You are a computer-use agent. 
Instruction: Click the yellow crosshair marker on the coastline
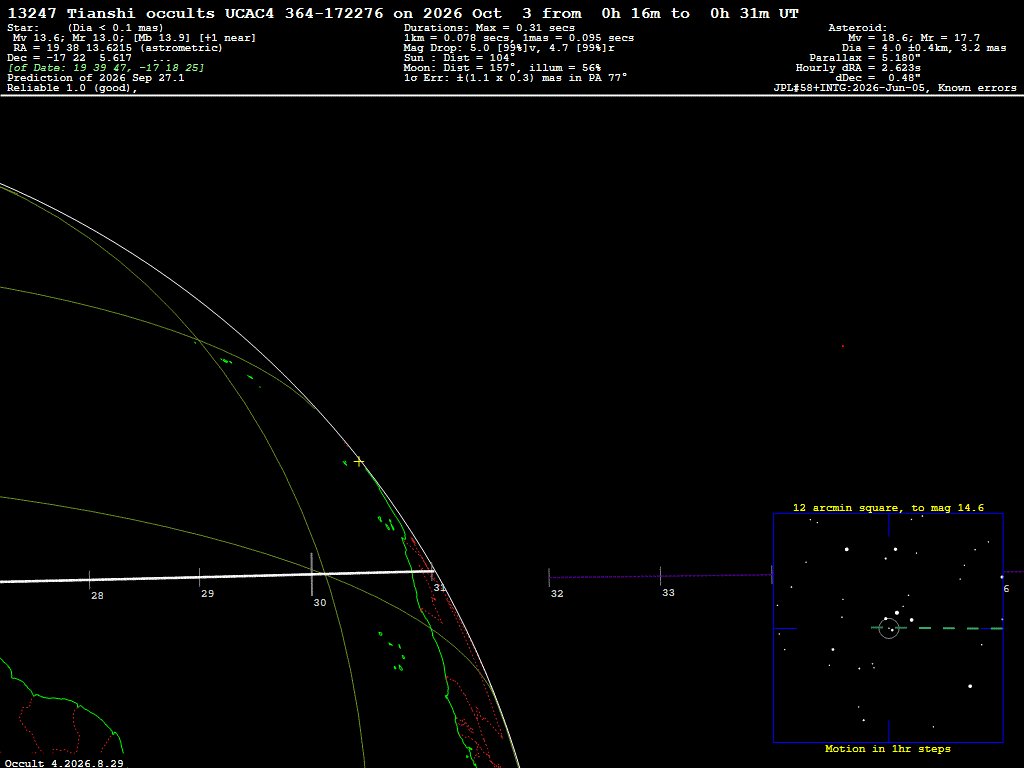[359, 462]
